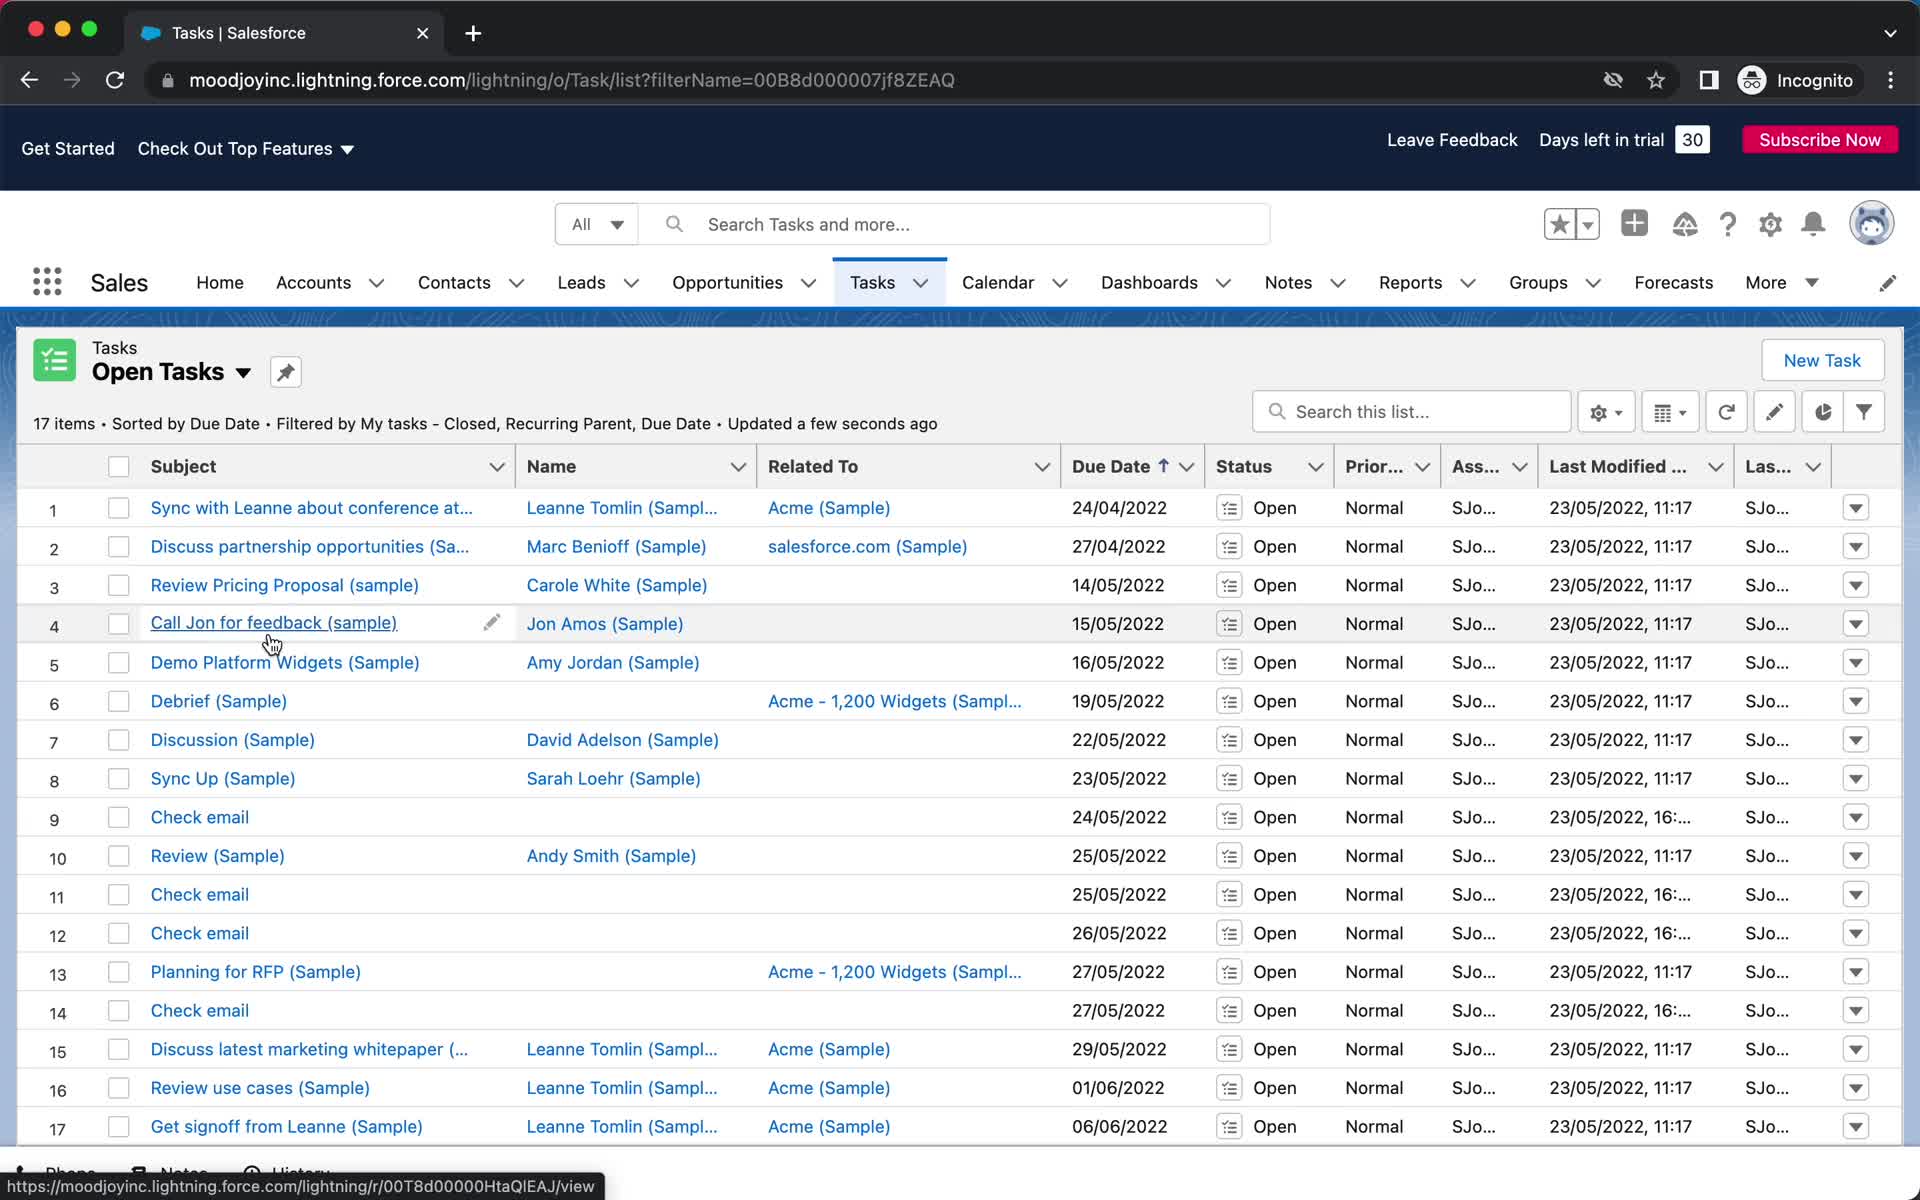Sort by the Due Date column header
Screen dimensions: 1920x1200
point(1110,467)
